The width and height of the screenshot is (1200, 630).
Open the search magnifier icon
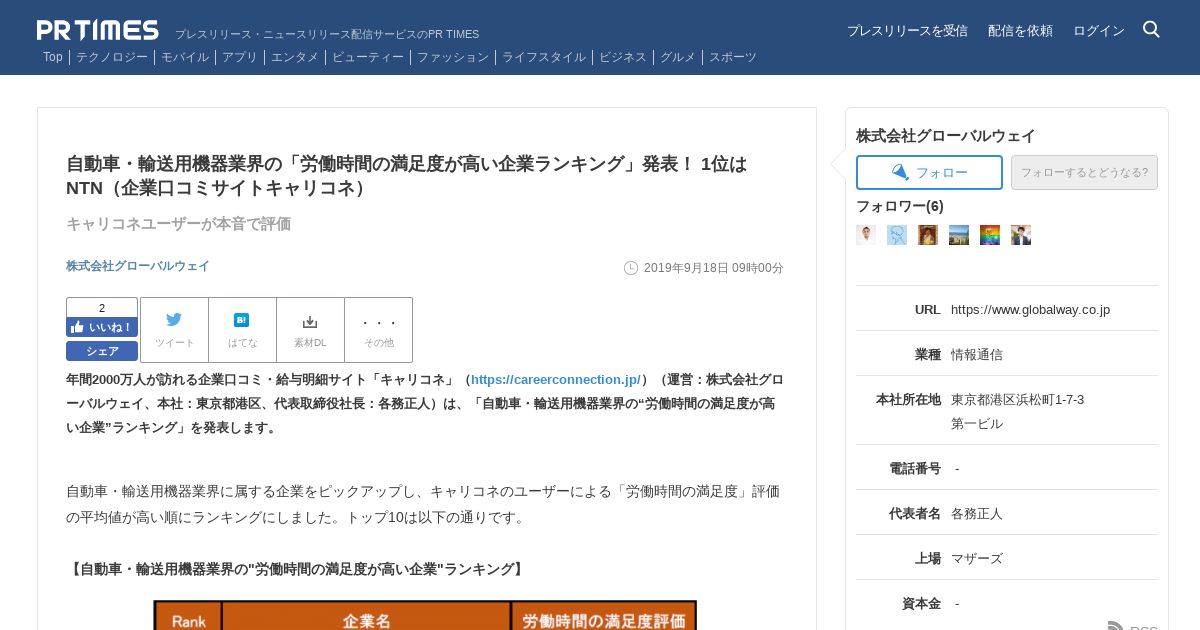point(1151,30)
